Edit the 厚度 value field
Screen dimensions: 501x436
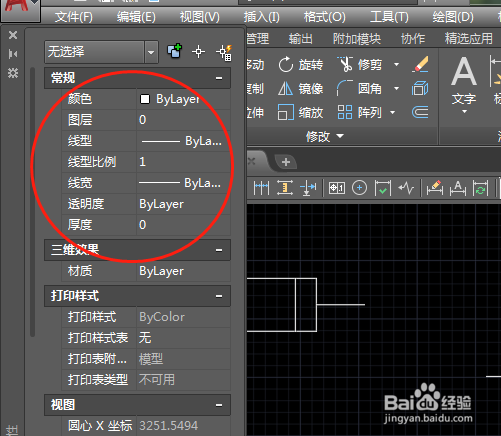183,225
